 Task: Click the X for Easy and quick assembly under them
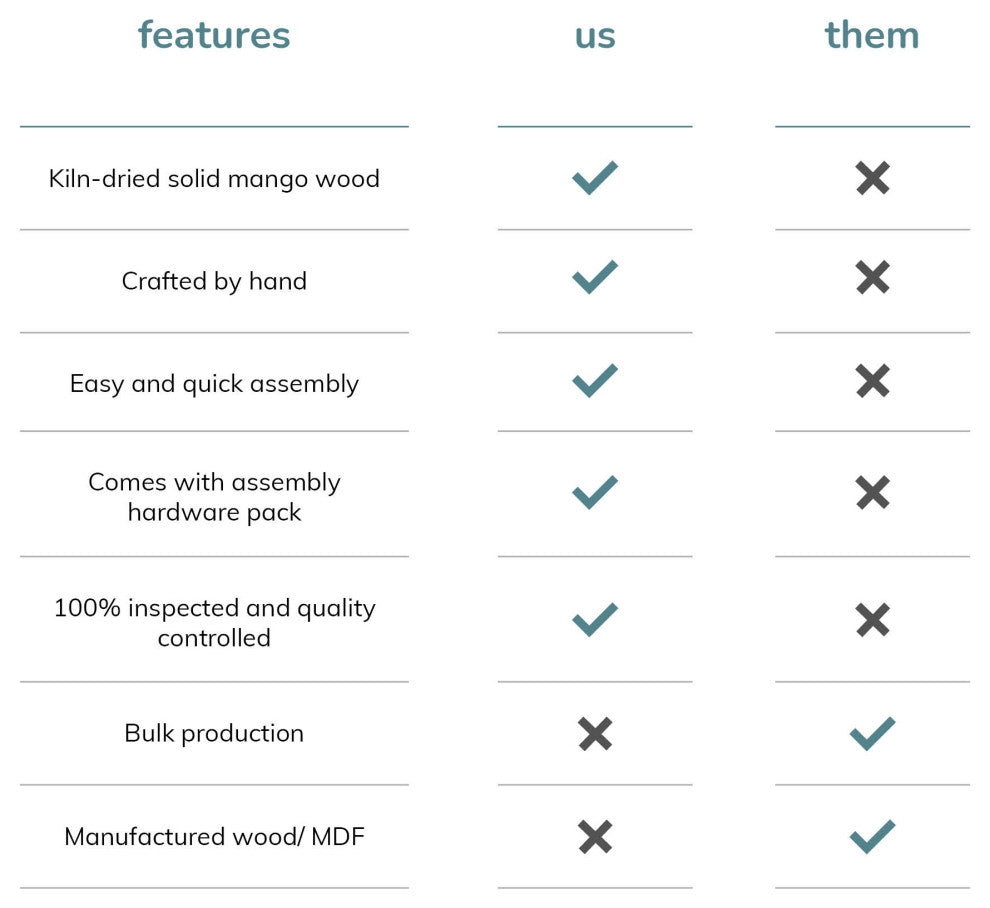[x=873, y=380]
